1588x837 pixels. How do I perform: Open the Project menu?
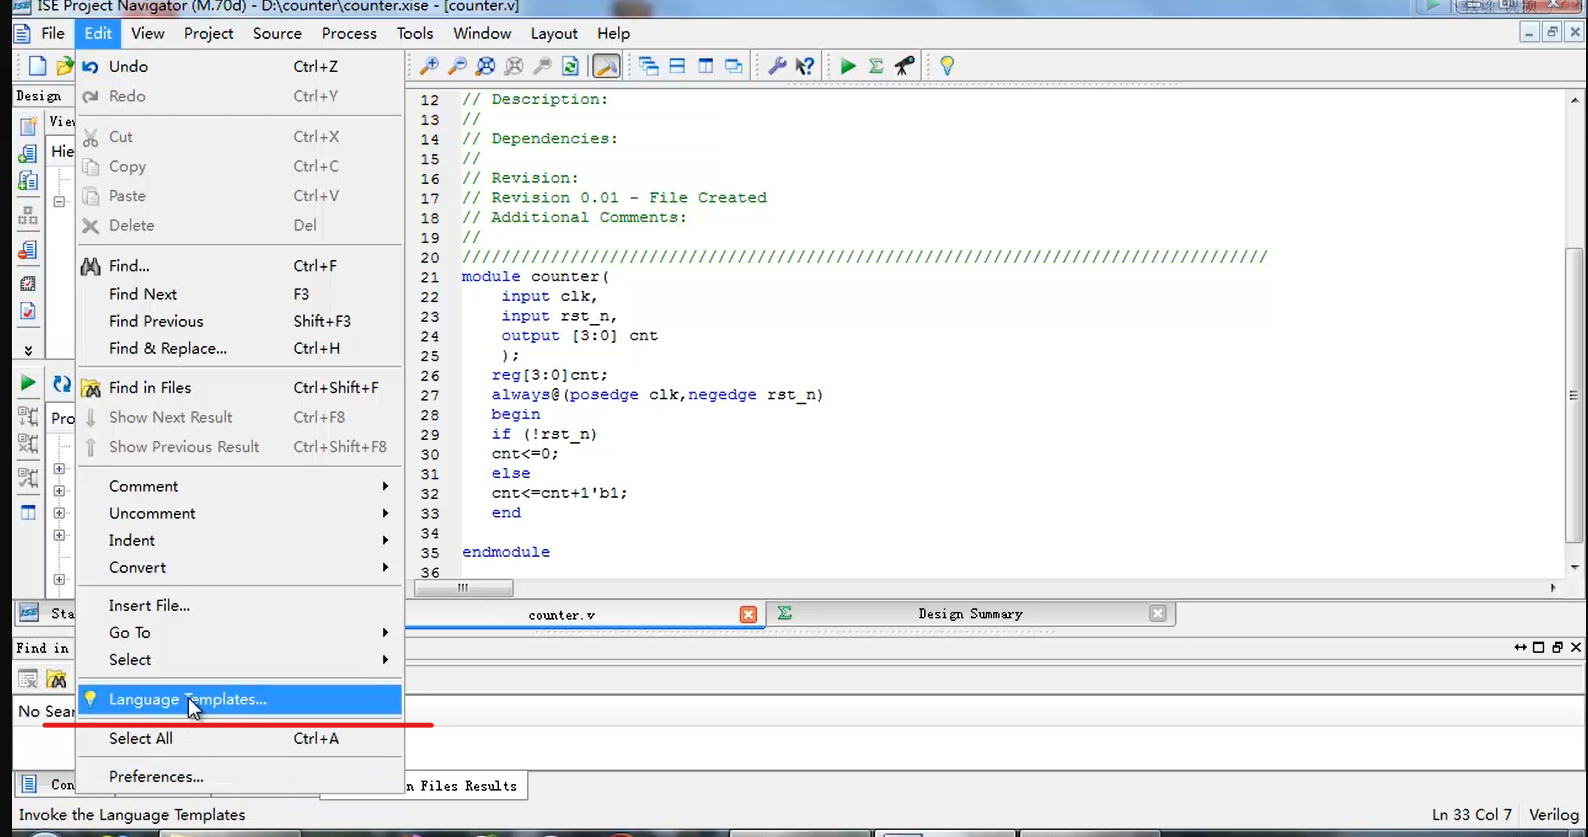coord(208,33)
